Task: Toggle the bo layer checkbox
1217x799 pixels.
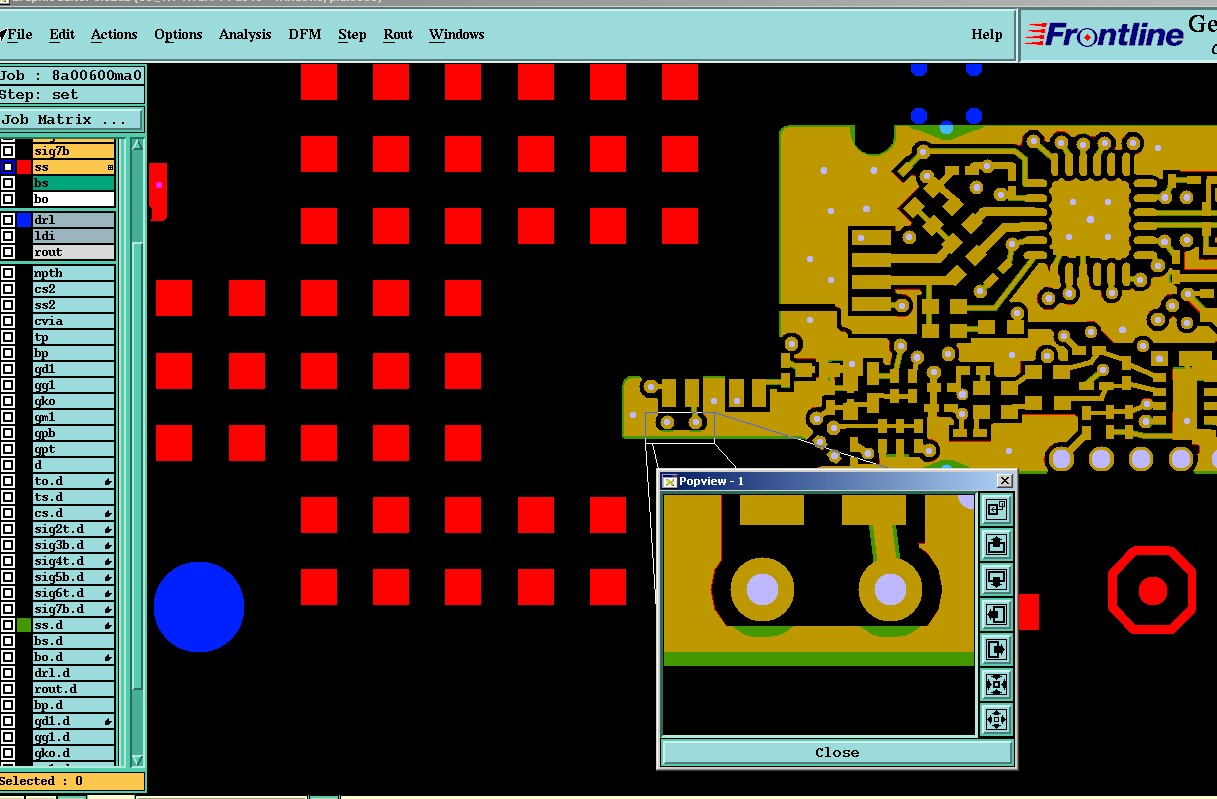Action: (x=8, y=199)
